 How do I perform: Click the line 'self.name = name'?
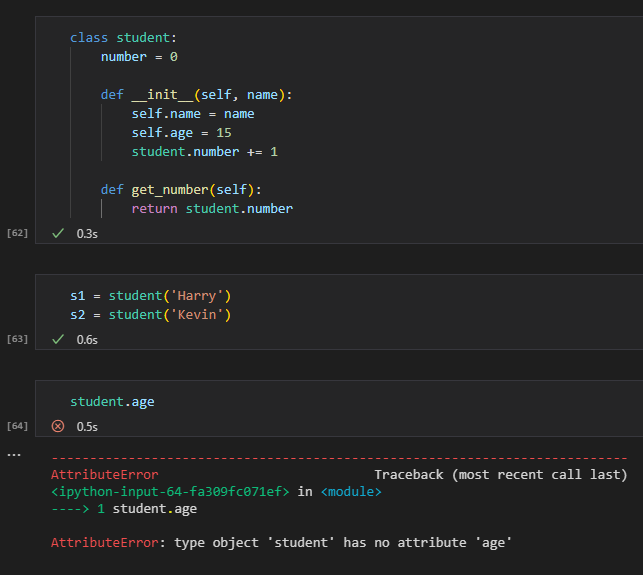click(193, 114)
